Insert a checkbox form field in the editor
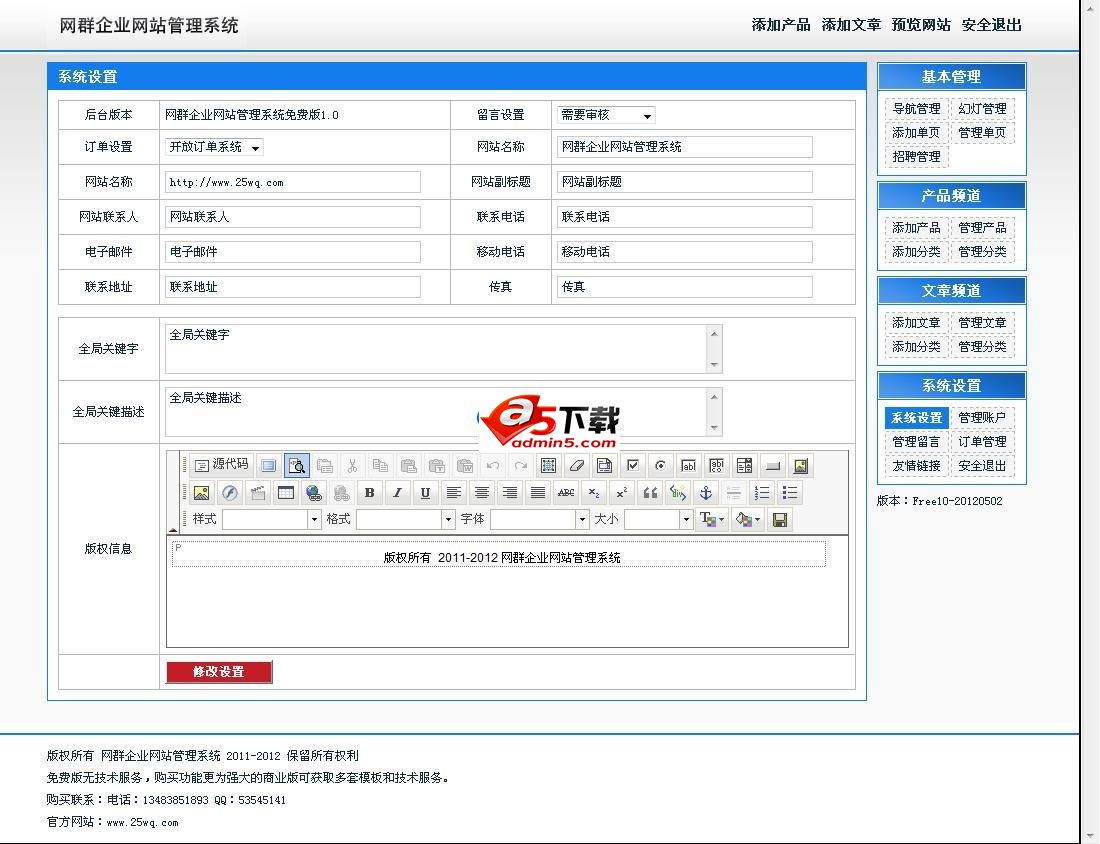The image size is (1100, 844). [x=633, y=465]
